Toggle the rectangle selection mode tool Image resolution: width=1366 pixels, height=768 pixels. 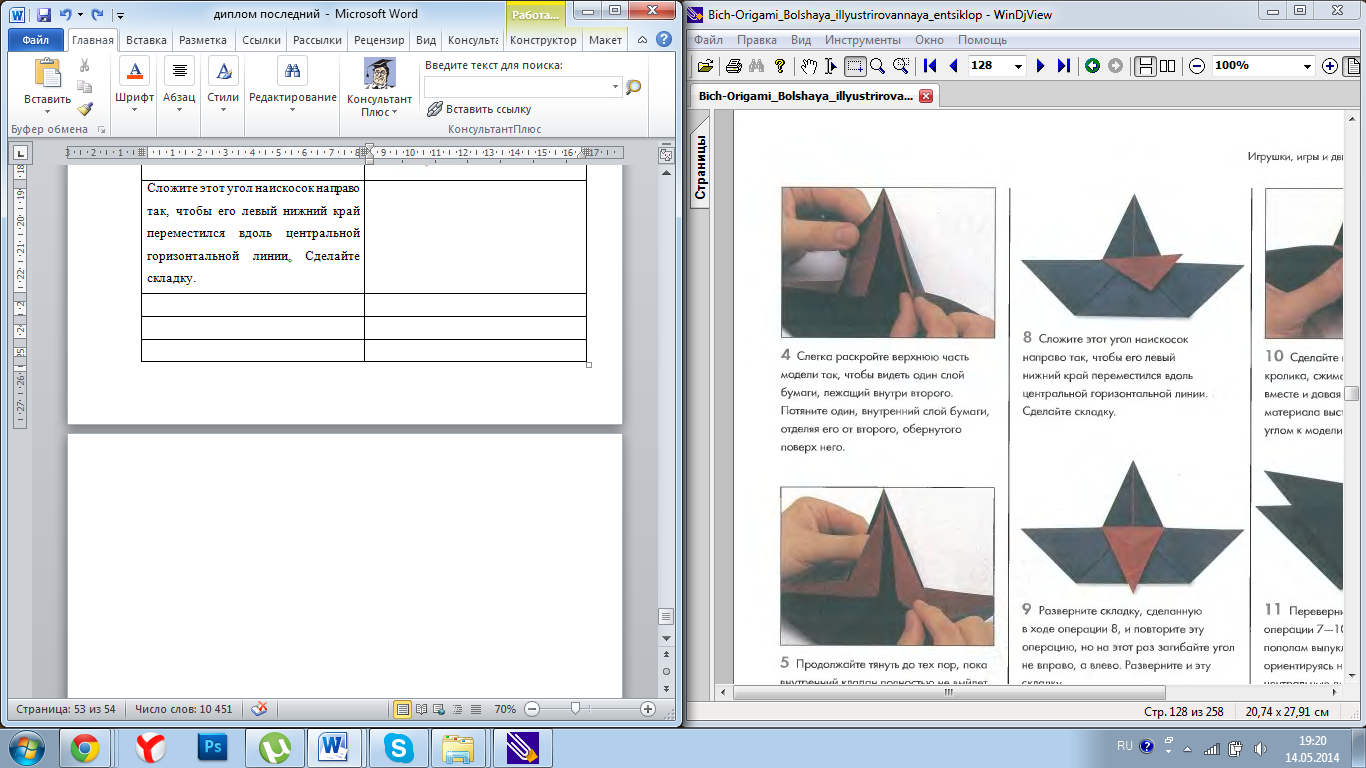[855, 66]
